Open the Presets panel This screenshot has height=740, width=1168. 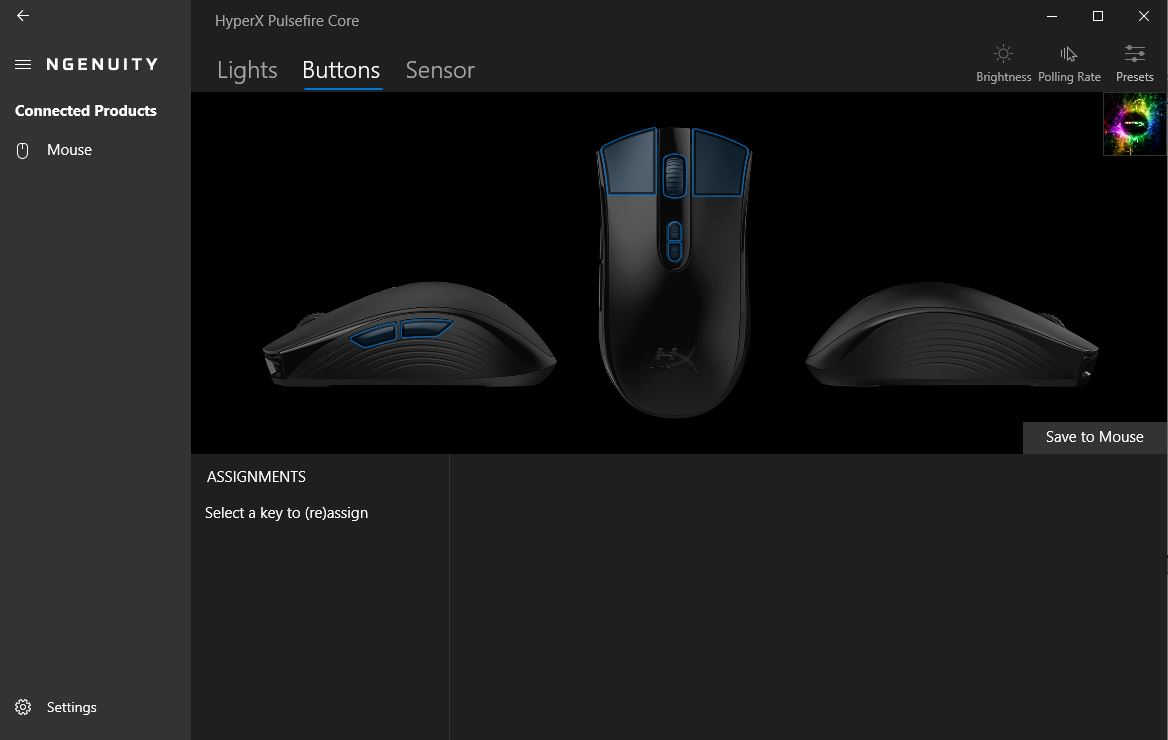click(1134, 63)
